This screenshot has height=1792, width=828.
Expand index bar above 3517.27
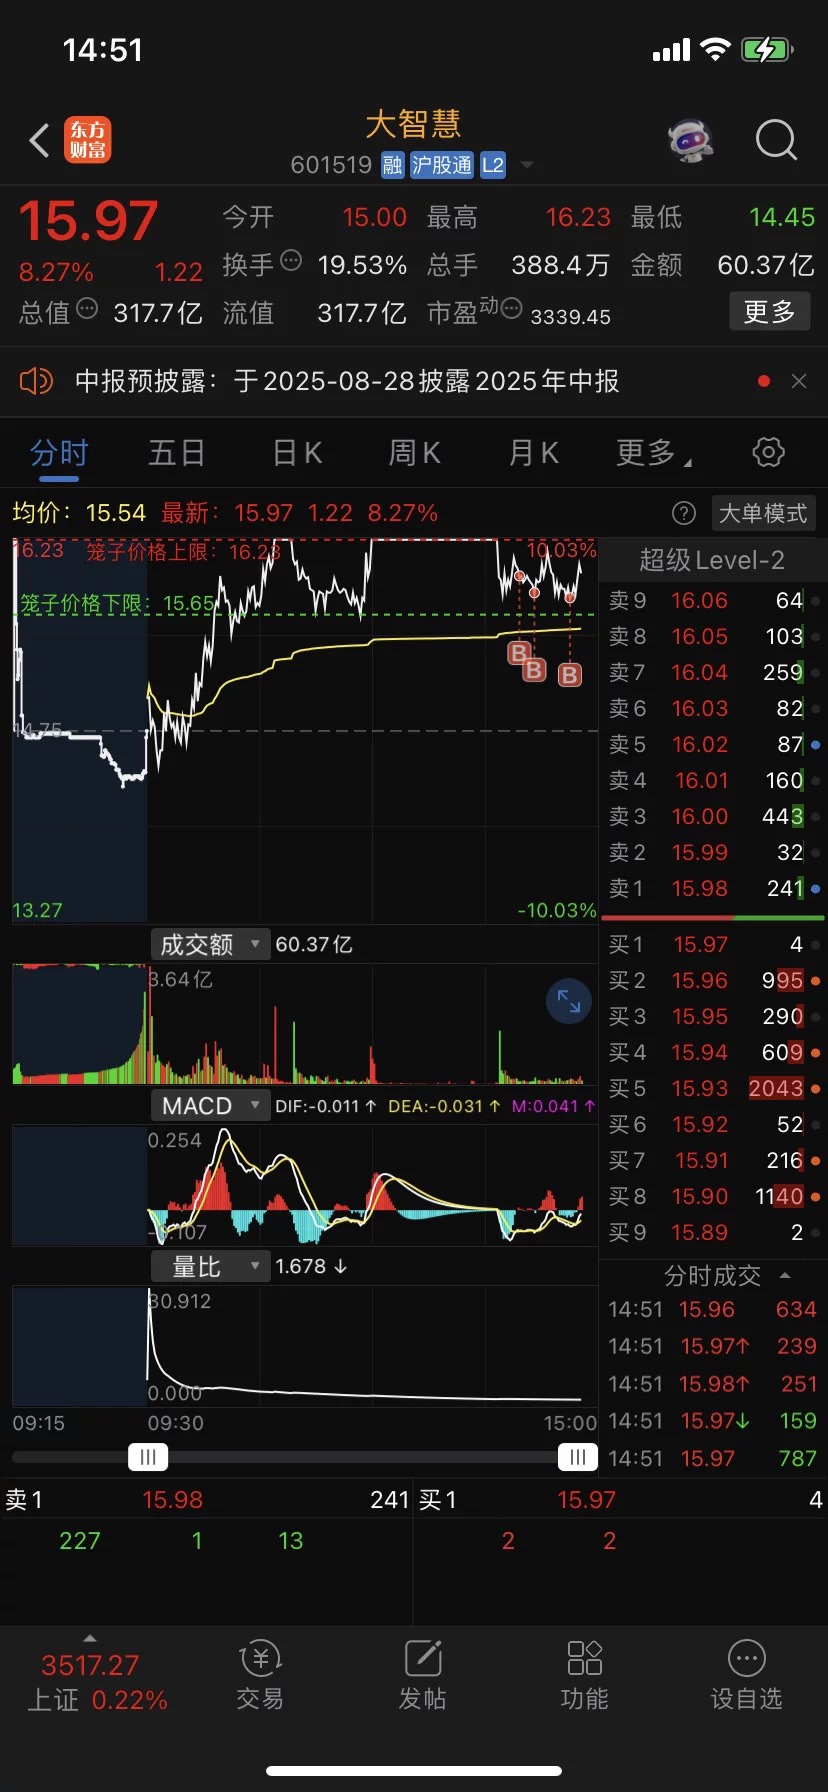(90, 1638)
